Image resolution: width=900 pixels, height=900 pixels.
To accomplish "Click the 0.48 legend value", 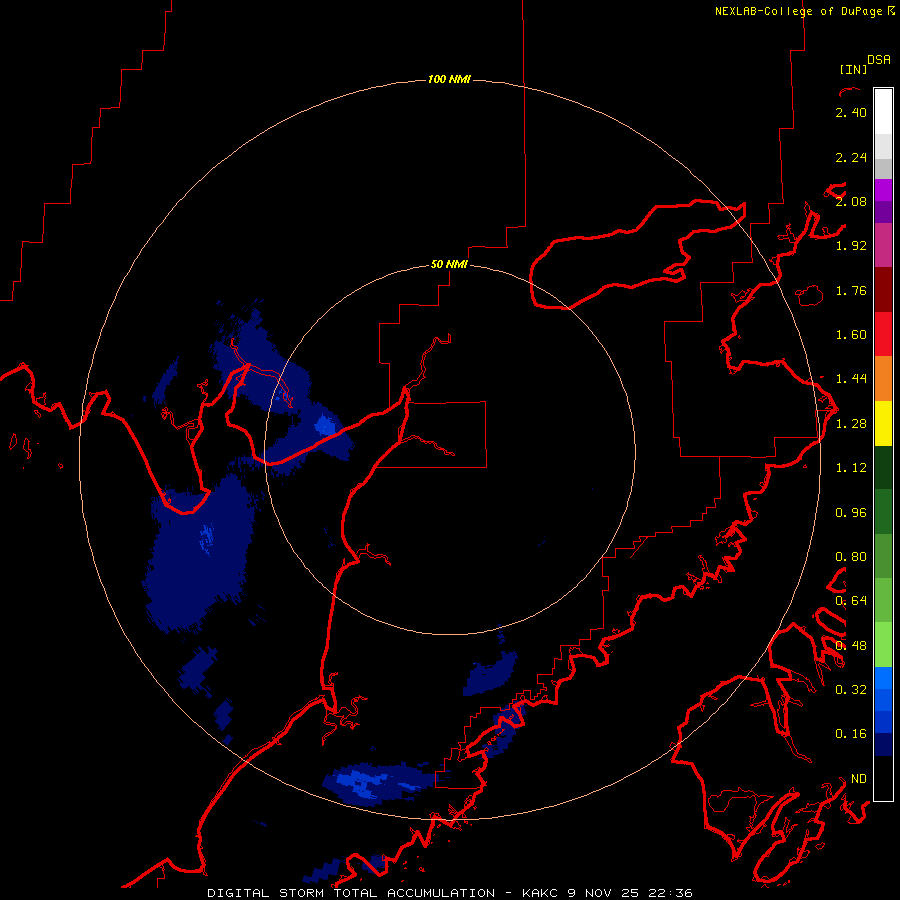I will [851, 646].
